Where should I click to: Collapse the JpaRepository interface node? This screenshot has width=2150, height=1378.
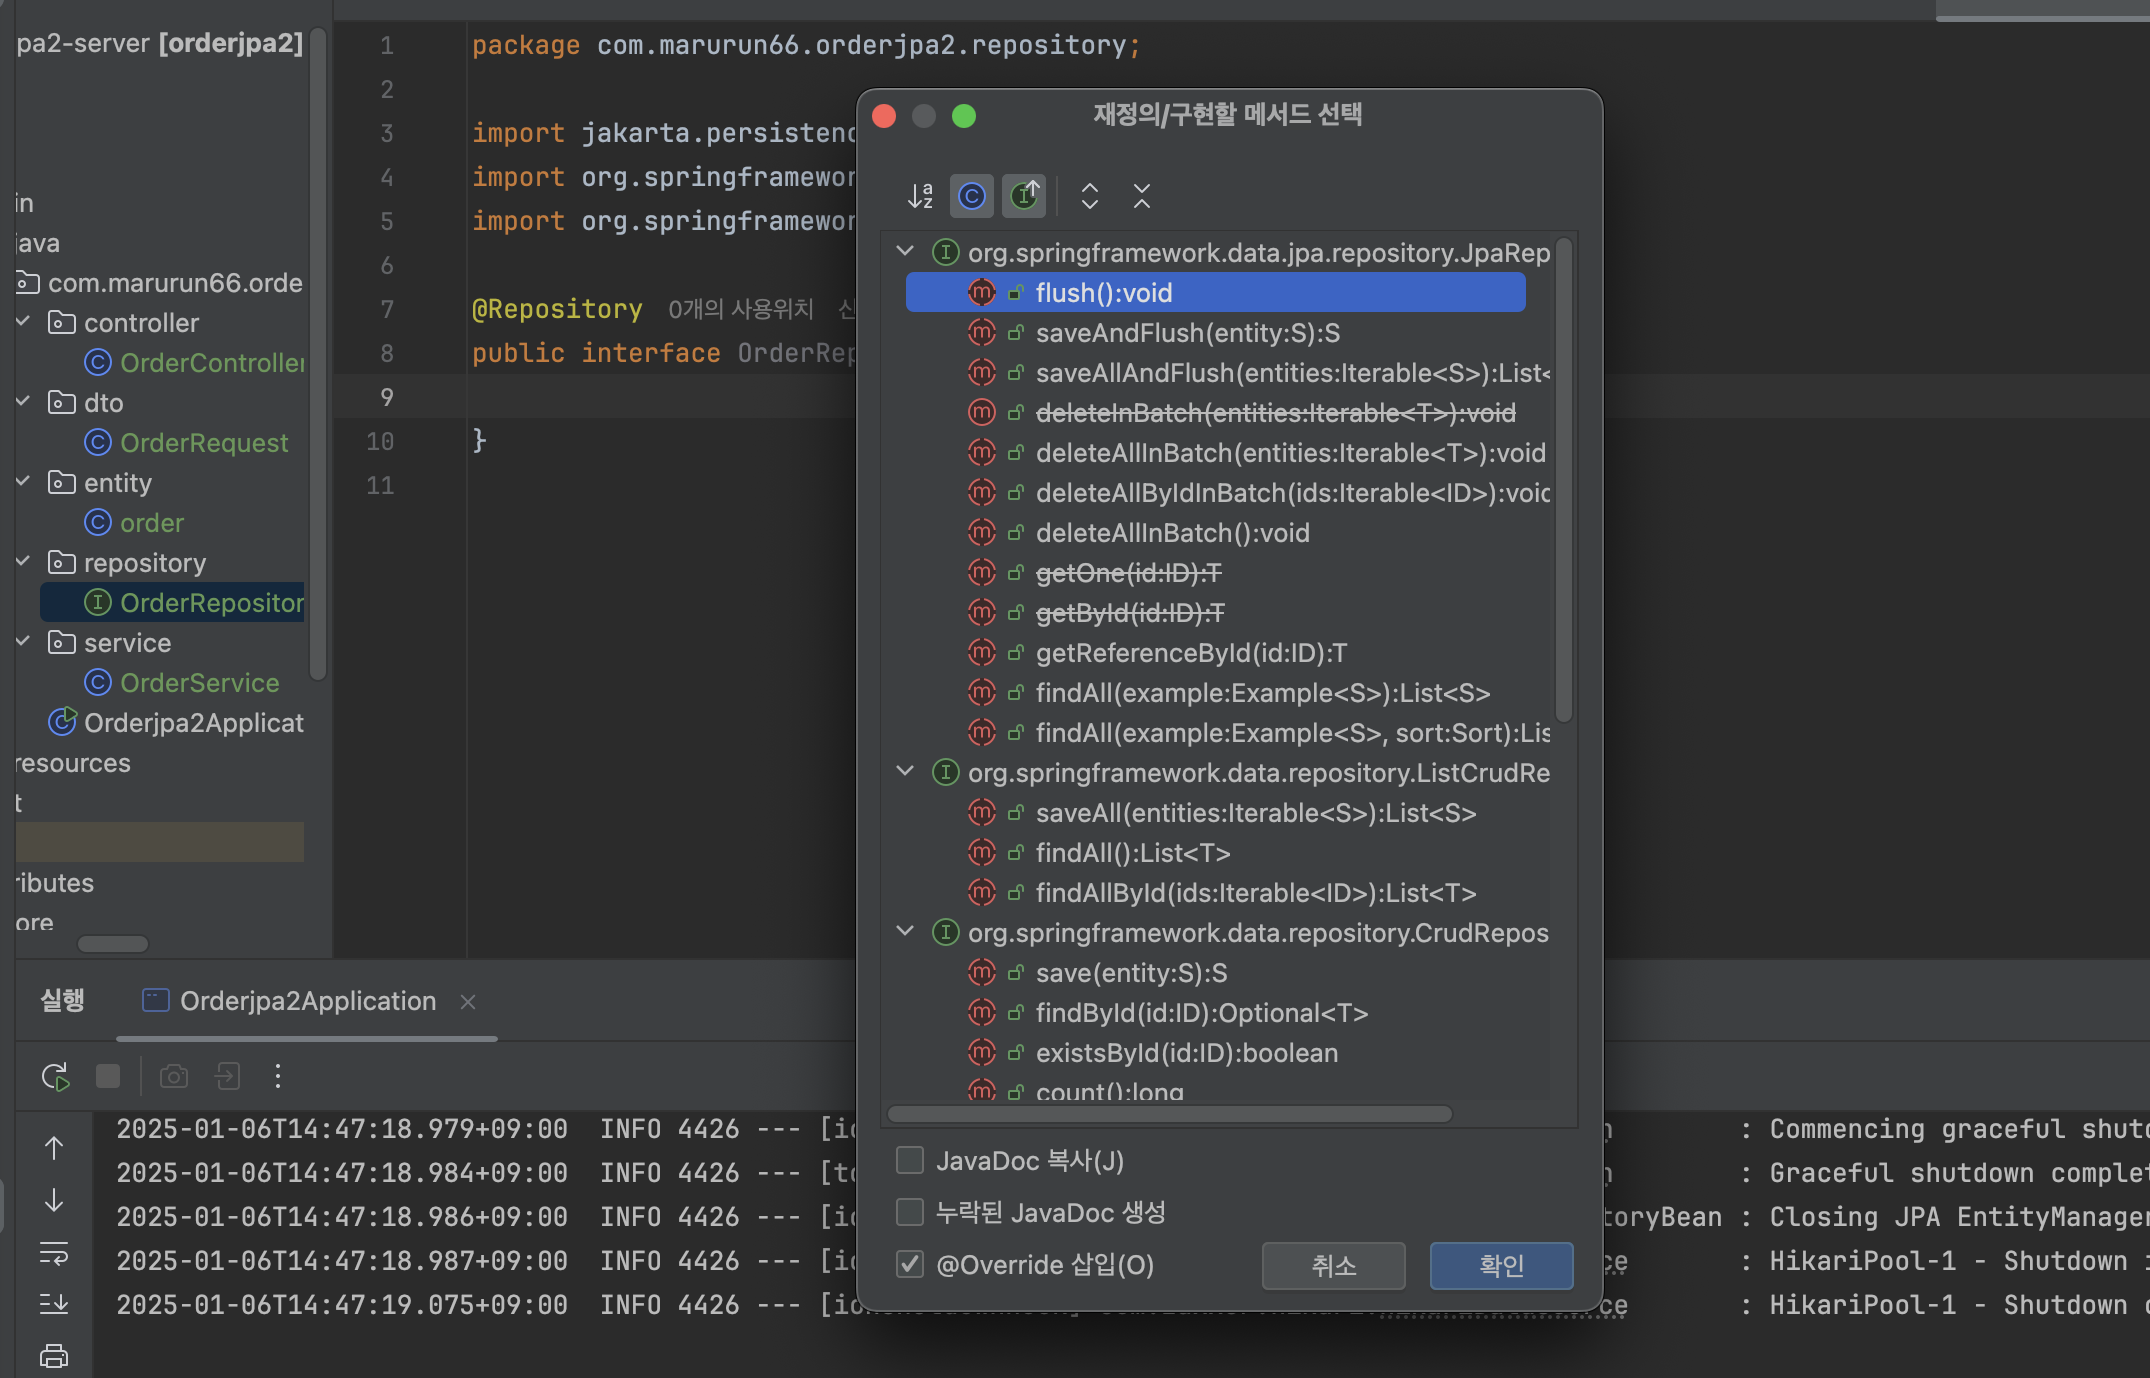pyautogui.click(x=906, y=251)
